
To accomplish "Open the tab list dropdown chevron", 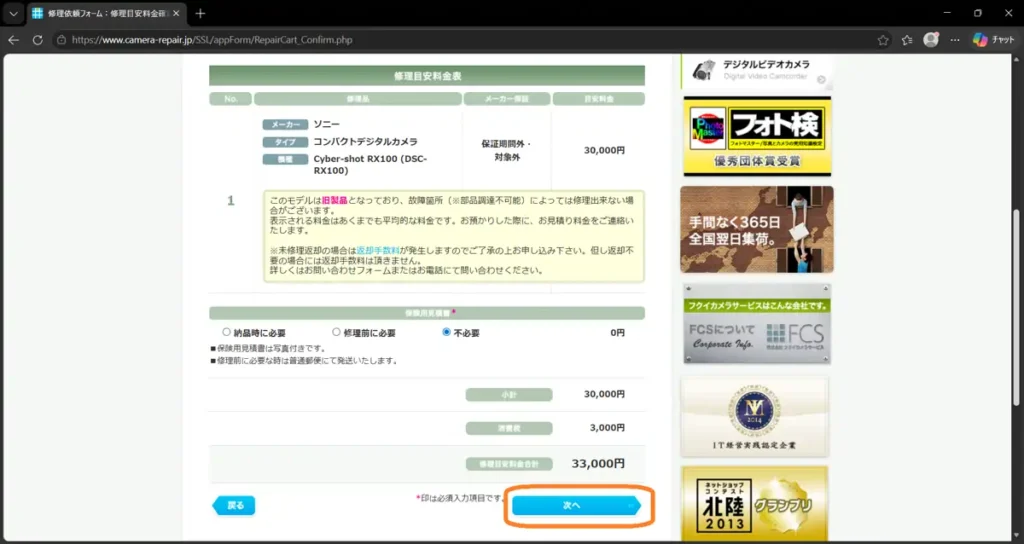I will tap(13, 13).
